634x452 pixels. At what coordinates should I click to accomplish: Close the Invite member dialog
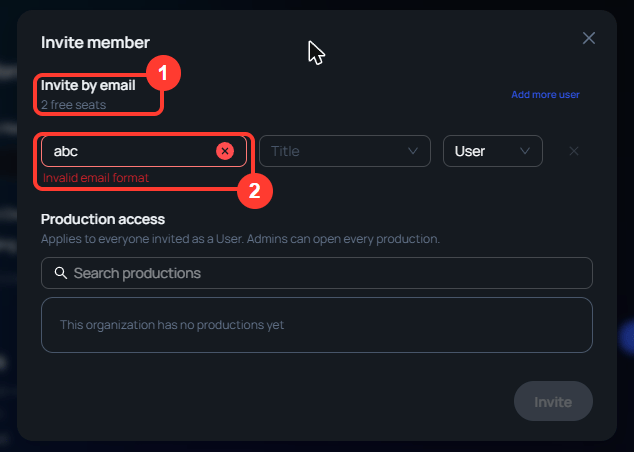click(x=589, y=38)
